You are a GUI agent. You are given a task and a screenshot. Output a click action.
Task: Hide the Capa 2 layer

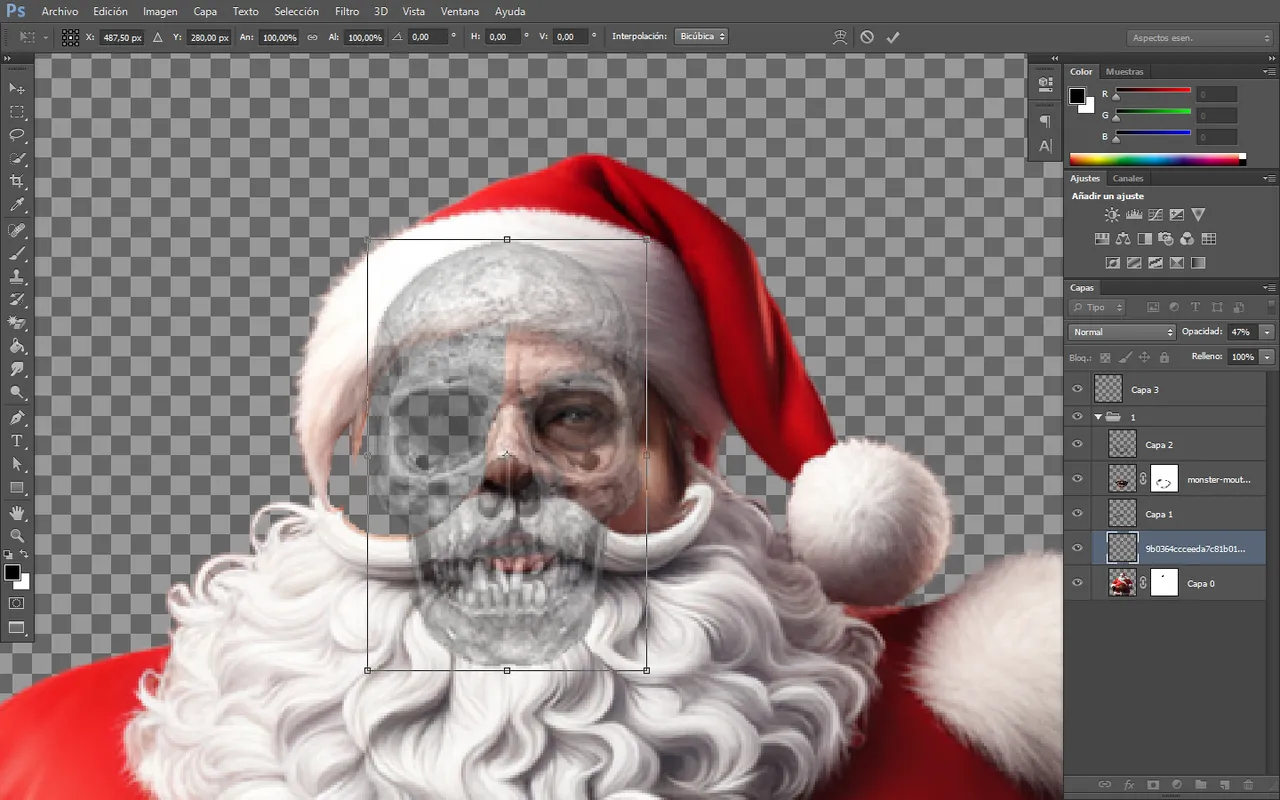(x=1077, y=444)
